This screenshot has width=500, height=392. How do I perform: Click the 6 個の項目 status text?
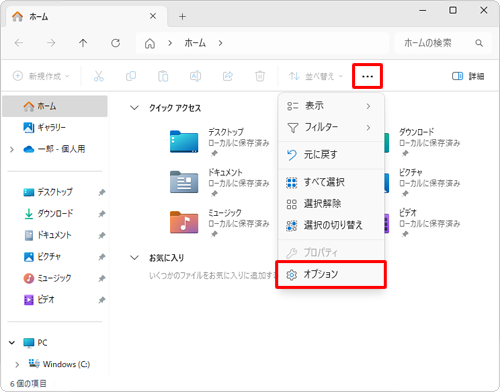[x=28, y=384]
